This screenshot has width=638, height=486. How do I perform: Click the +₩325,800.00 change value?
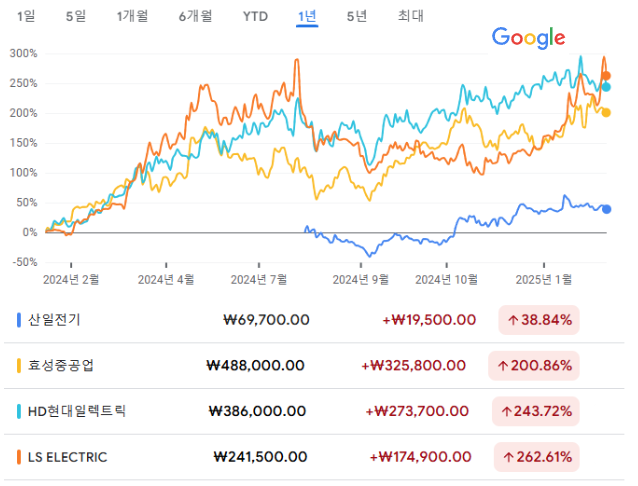413,366
